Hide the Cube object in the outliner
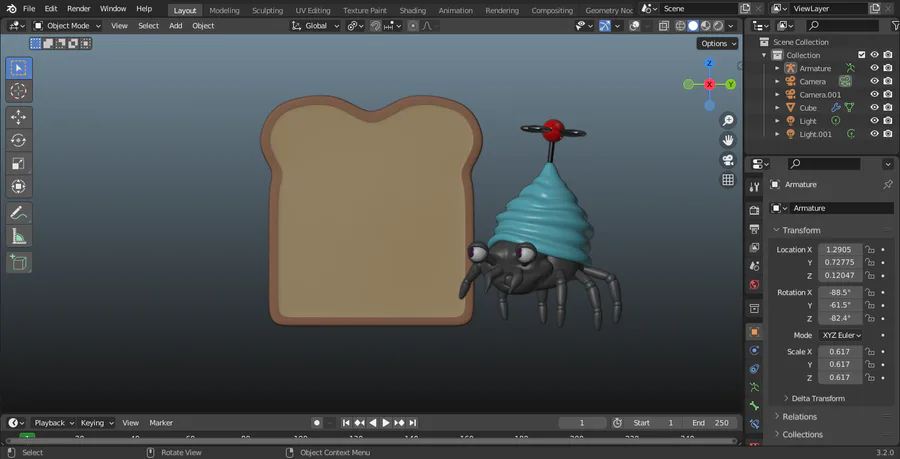 click(874, 108)
